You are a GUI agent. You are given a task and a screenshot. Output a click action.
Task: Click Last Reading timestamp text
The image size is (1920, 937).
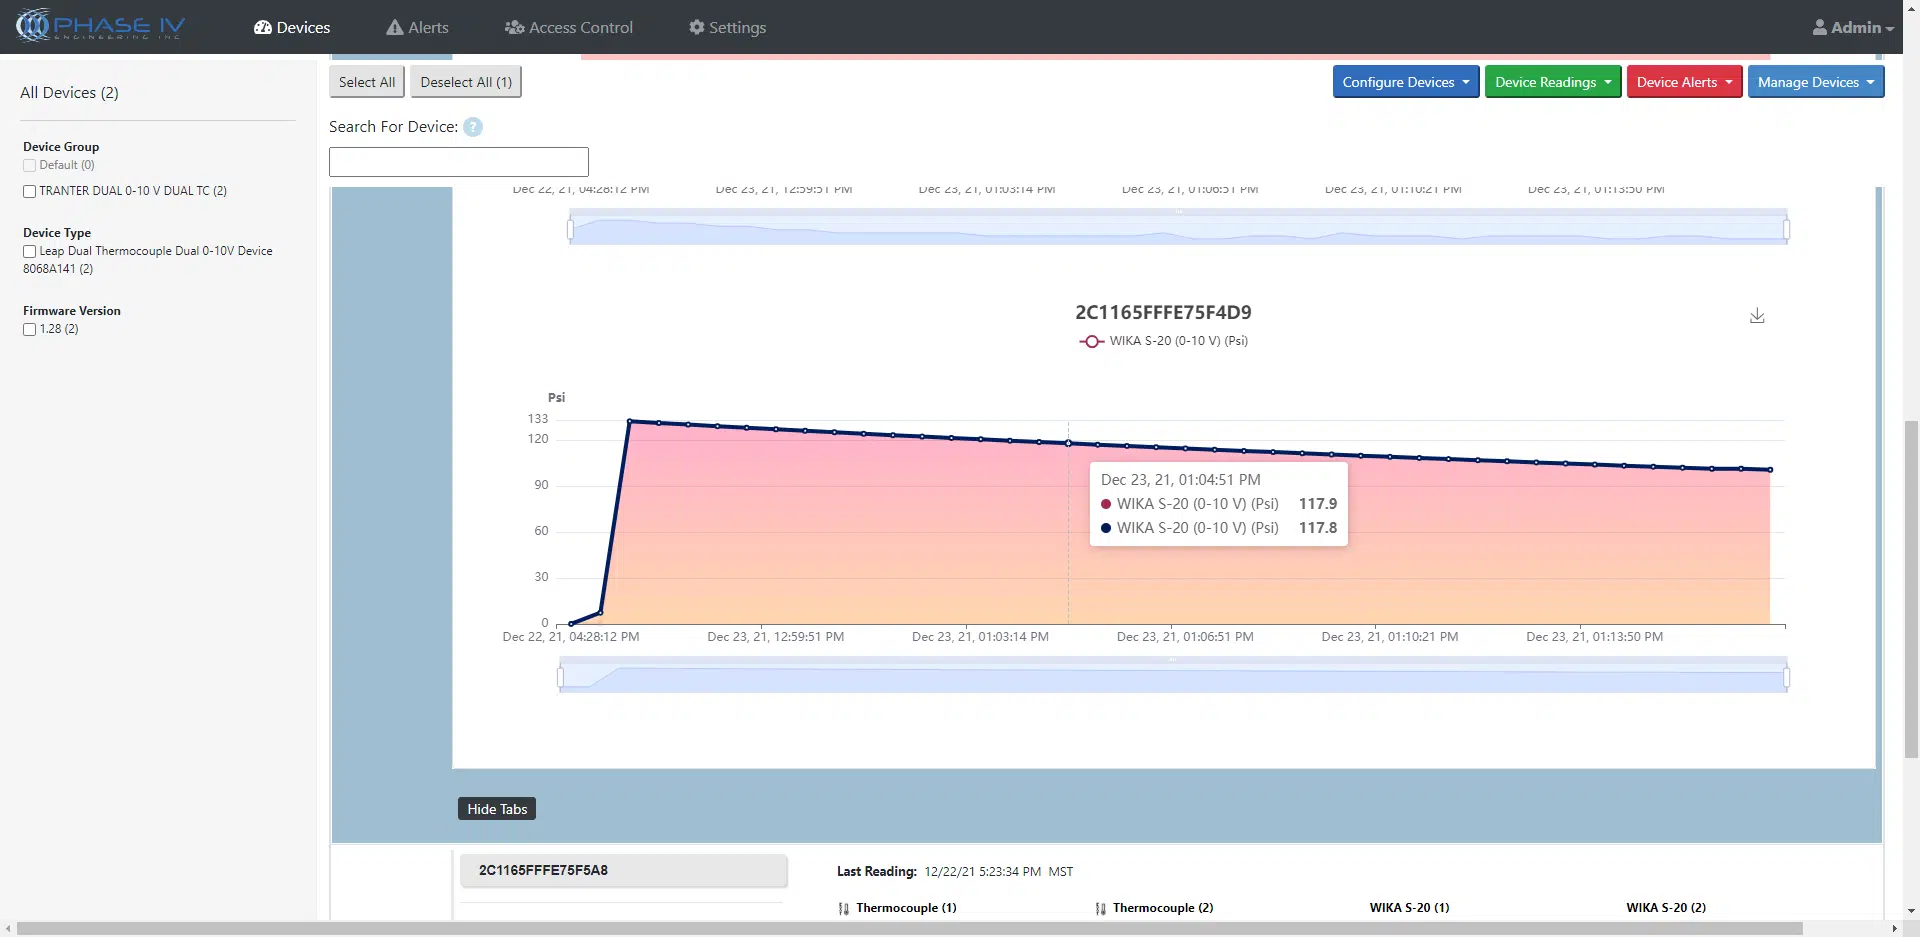click(x=998, y=872)
